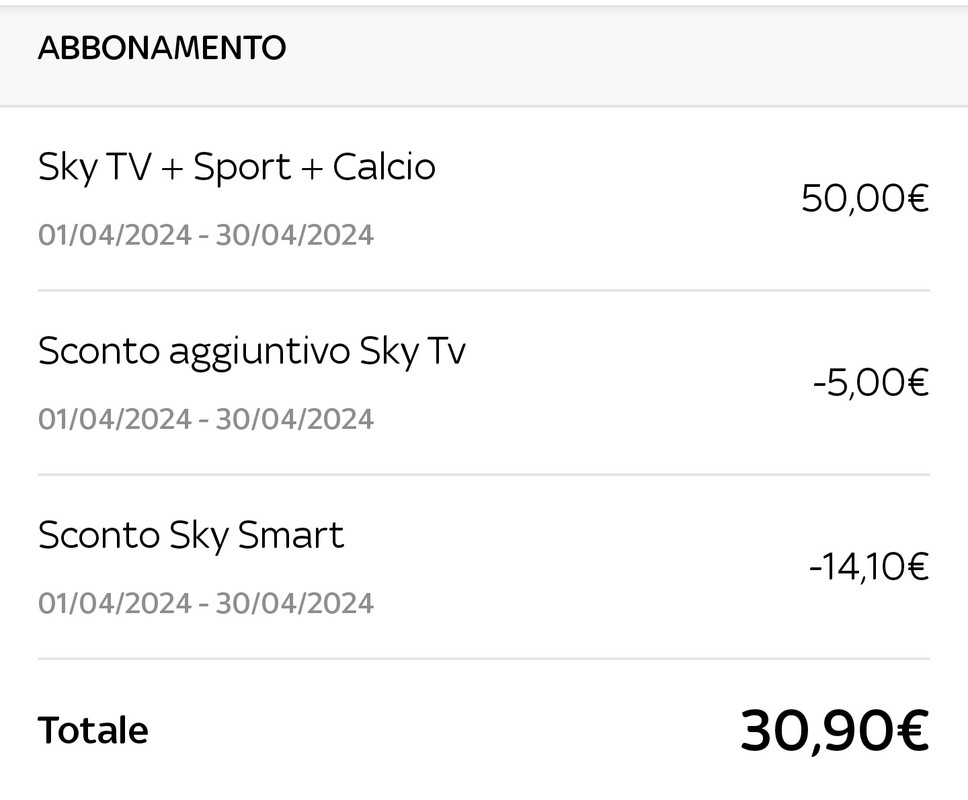The height and width of the screenshot is (800, 968).
Task: Tap the -14,10€ discount amount
Action: coord(869,567)
